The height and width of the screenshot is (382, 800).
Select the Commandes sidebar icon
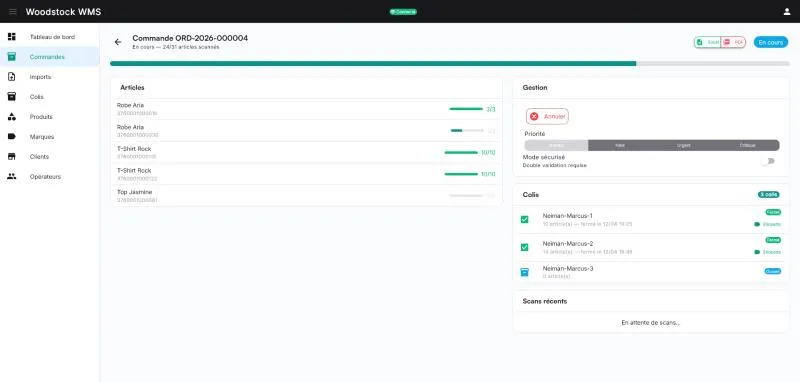(x=12, y=57)
